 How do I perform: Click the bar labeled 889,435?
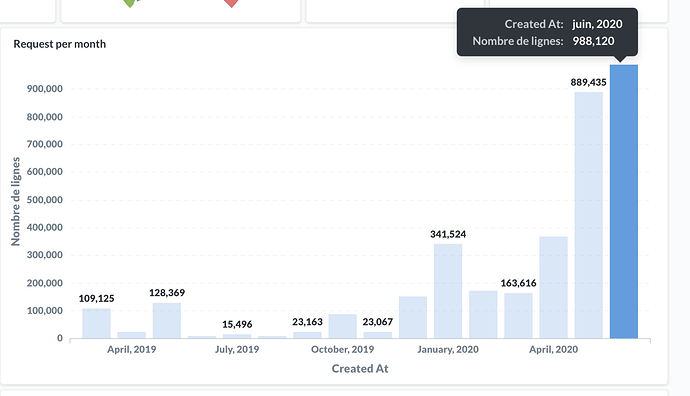(x=588, y=215)
